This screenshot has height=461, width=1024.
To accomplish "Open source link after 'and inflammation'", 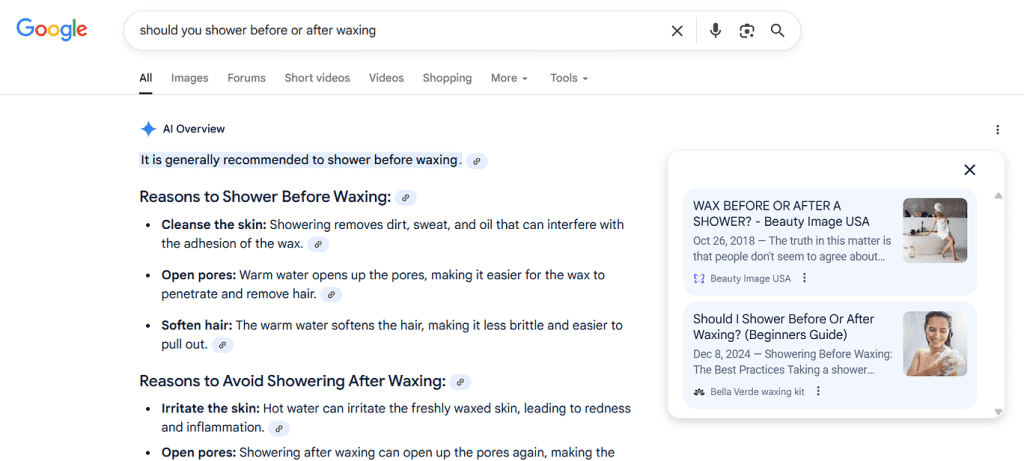I will [279, 429].
